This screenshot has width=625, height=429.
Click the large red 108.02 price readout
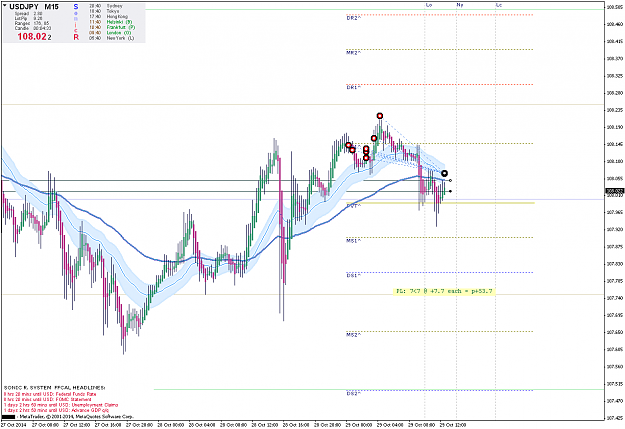pyautogui.click(x=32, y=37)
